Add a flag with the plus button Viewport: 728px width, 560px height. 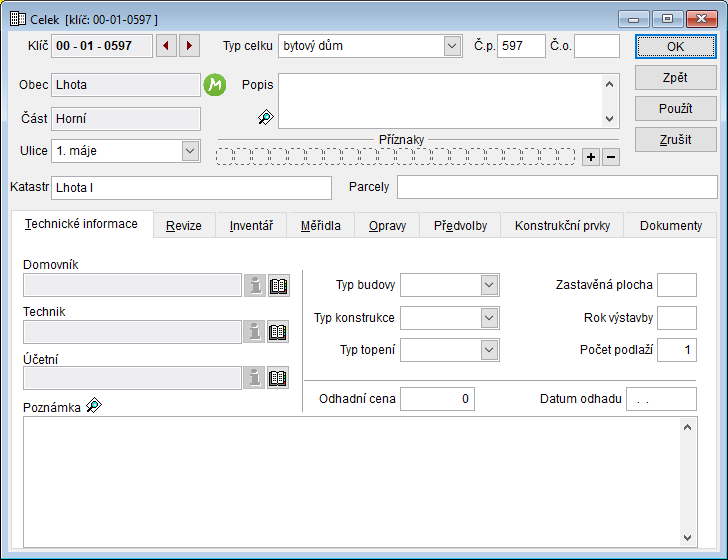[x=591, y=157]
